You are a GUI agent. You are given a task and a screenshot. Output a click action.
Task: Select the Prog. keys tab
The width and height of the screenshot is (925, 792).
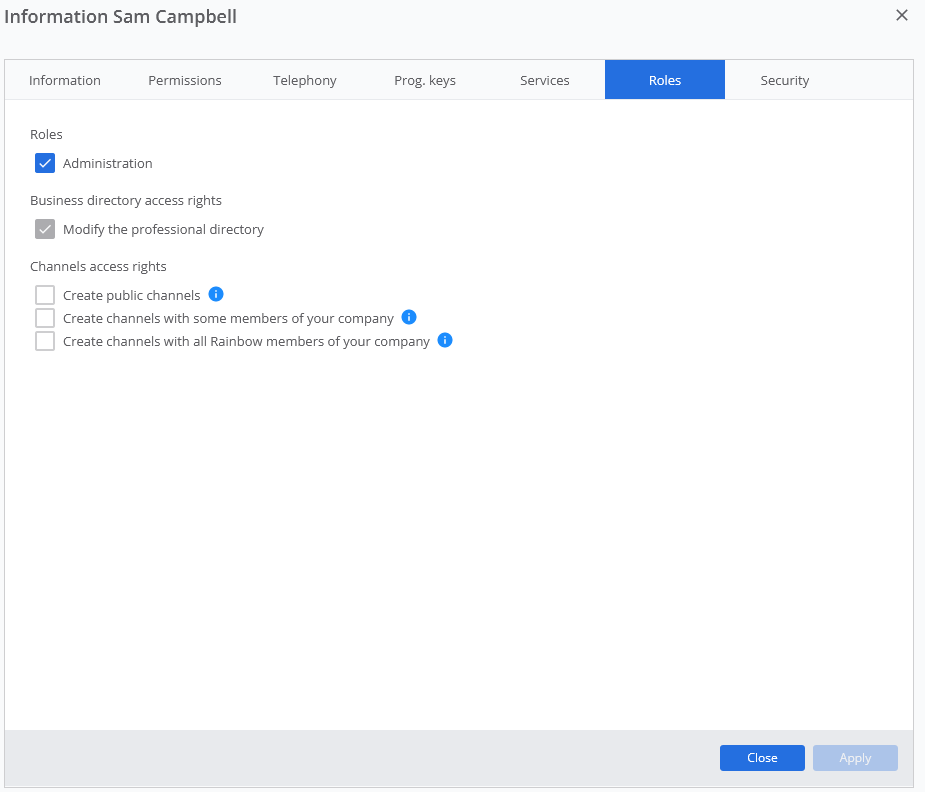425,80
